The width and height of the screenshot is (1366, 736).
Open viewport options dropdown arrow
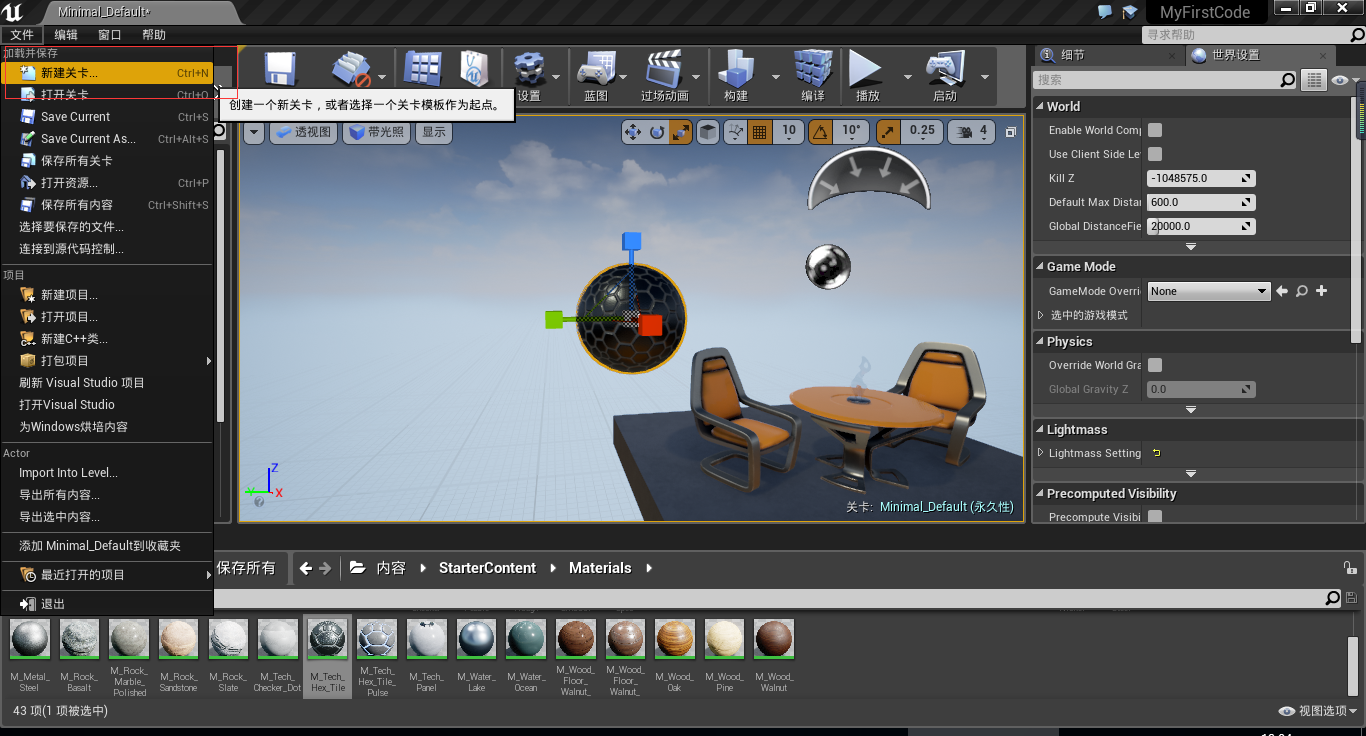tap(253, 132)
